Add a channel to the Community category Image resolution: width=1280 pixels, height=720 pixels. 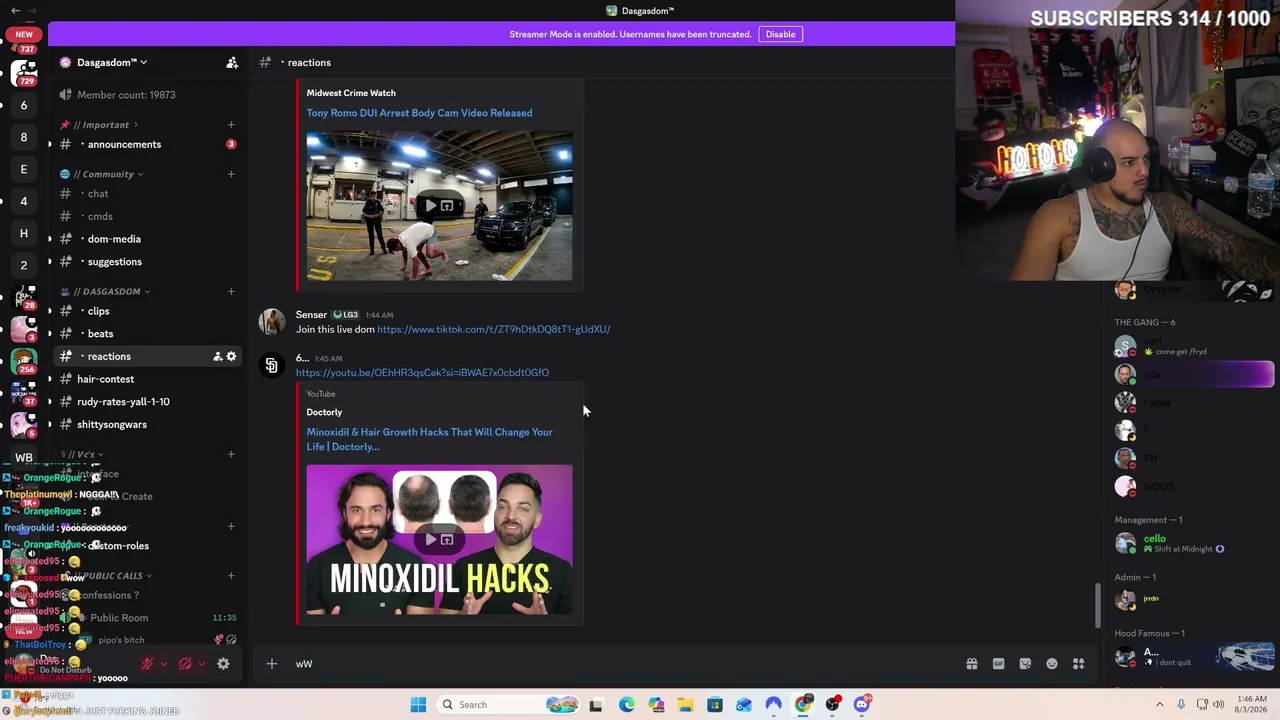231,174
